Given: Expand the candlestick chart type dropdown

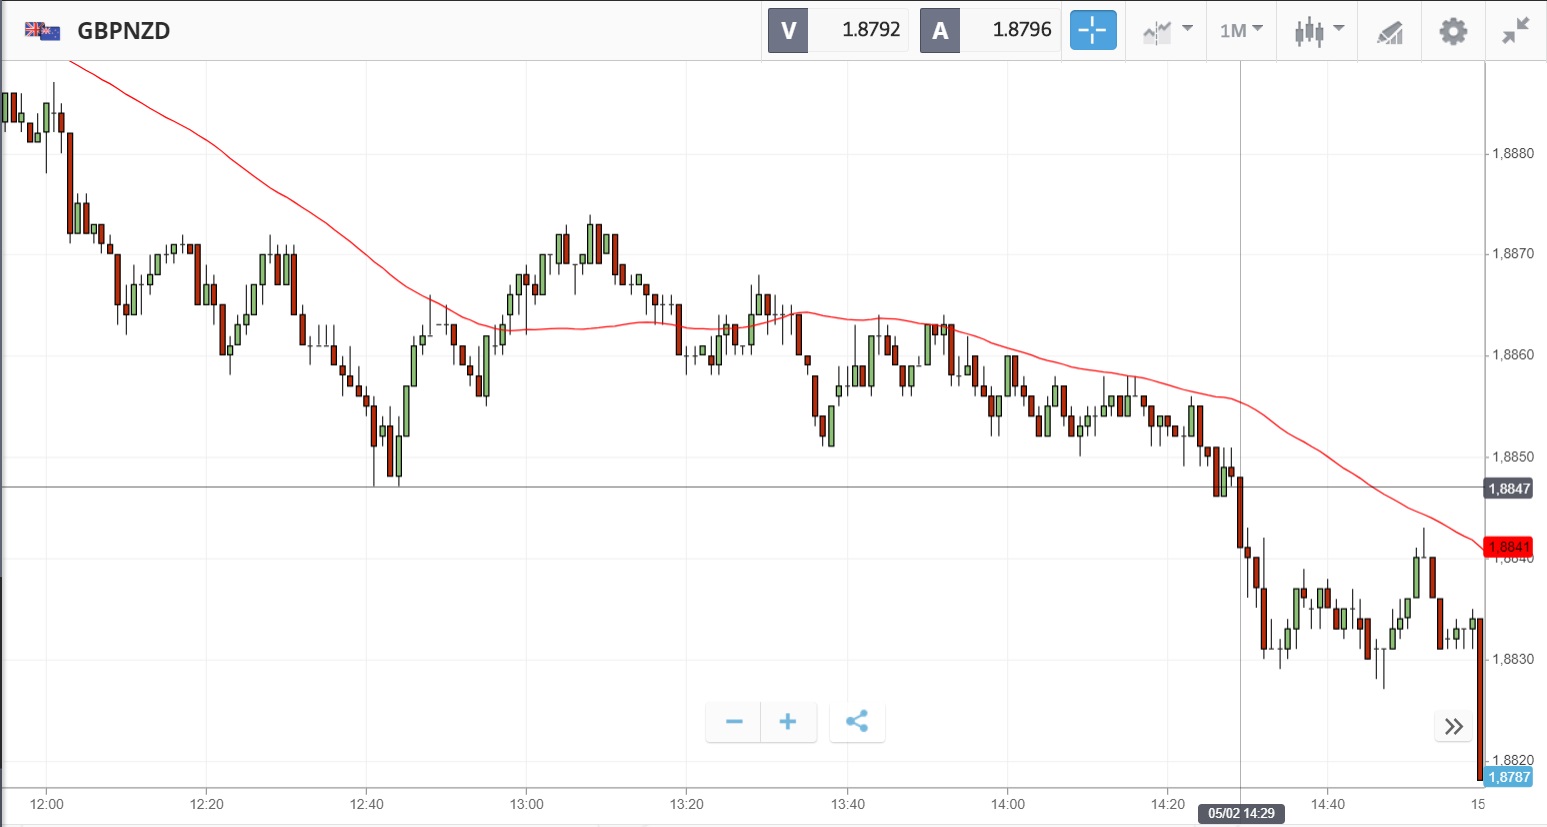Looking at the screenshot, I should pyautogui.click(x=1319, y=30).
